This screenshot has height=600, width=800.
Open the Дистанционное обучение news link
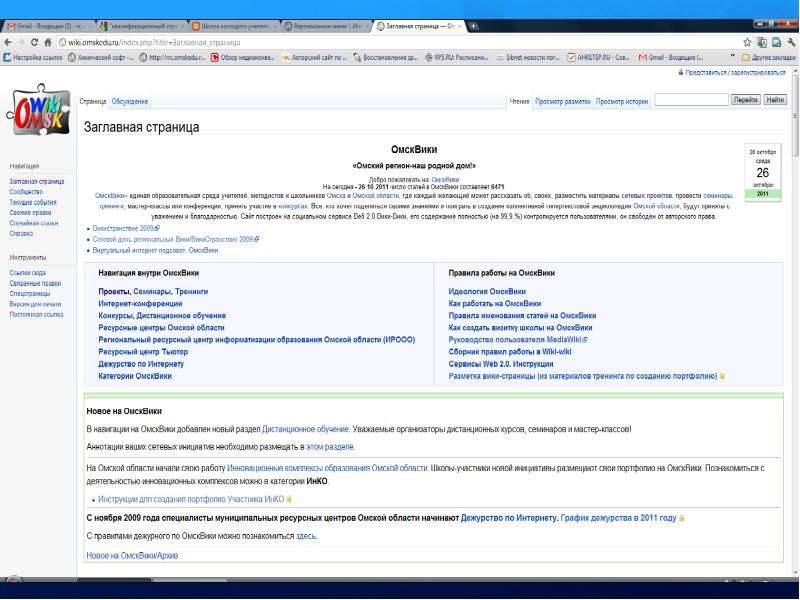(x=305, y=429)
